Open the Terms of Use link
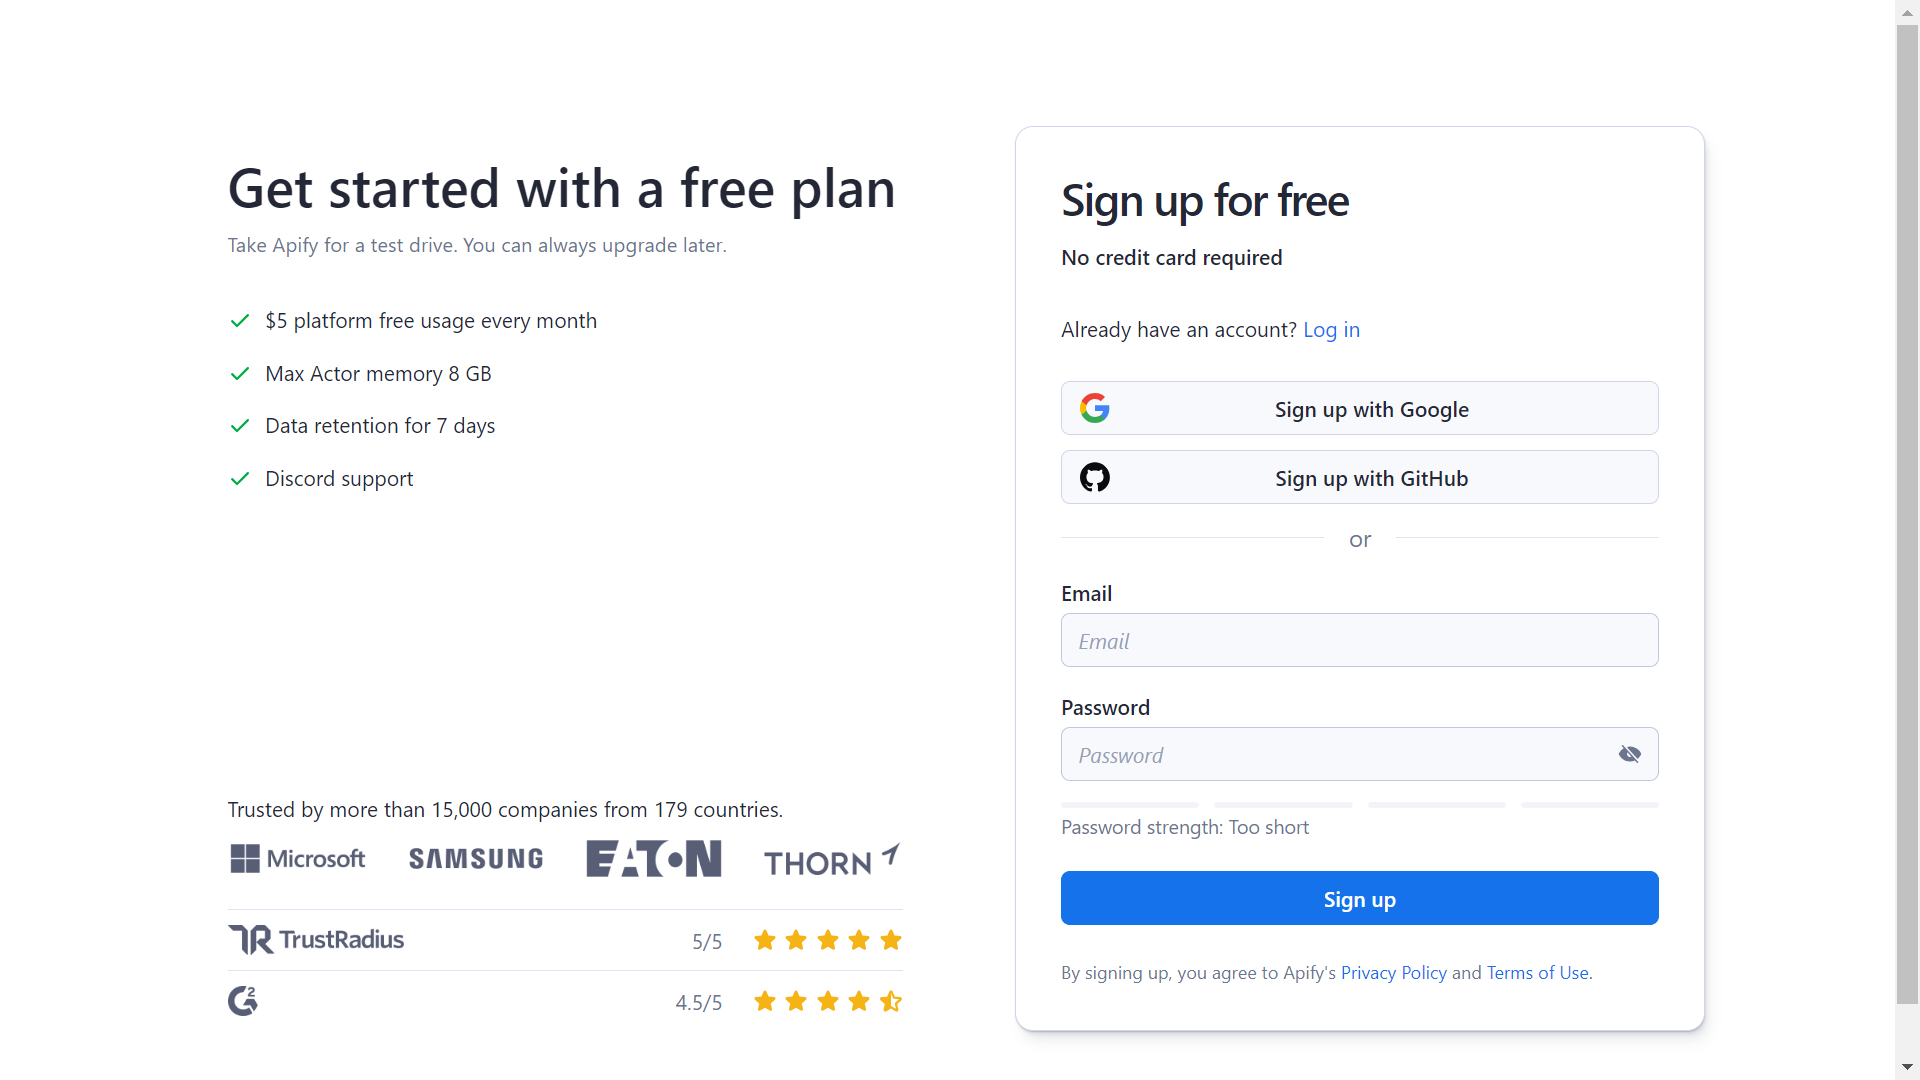1920x1080 pixels. click(x=1537, y=973)
